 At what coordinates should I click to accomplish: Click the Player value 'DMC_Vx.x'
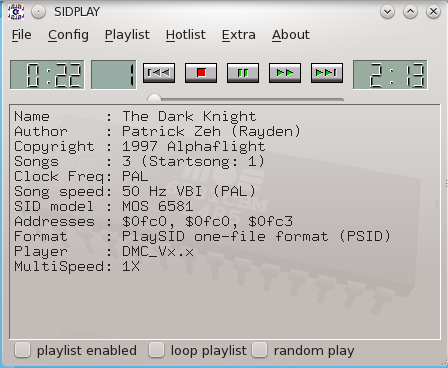tap(158, 251)
